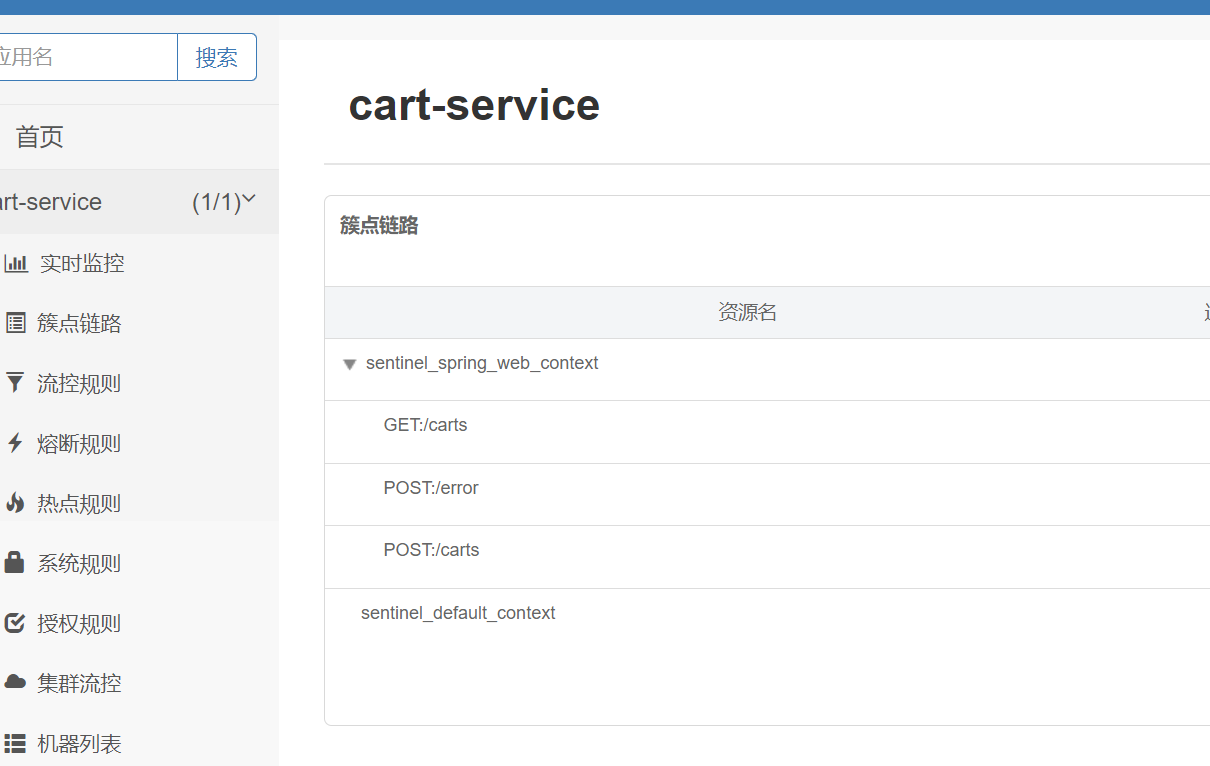This screenshot has width=1210, height=766.
Task: Collapse the sentinel_spring_web_context tree node
Action: coord(349,364)
